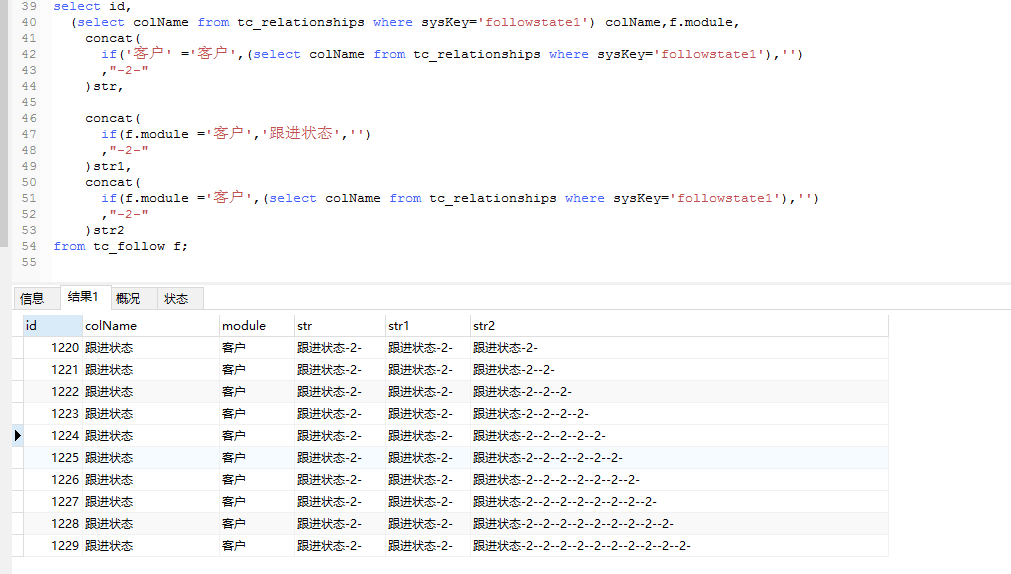The height and width of the screenshot is (574, 1011).
Task: Place cursor on line 54 'from tc_follow f;'
Action: [x=121, y=246]
